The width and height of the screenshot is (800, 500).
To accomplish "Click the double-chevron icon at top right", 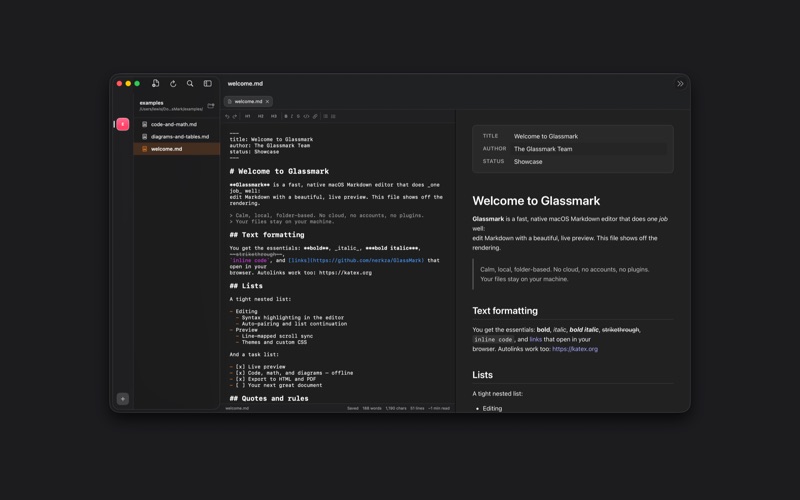I will tap(680, 84).
